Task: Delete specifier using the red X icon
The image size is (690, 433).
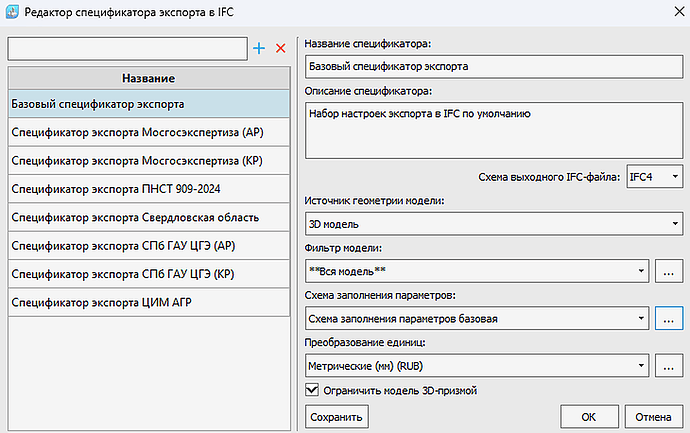Action: click(x=280, y=48)
